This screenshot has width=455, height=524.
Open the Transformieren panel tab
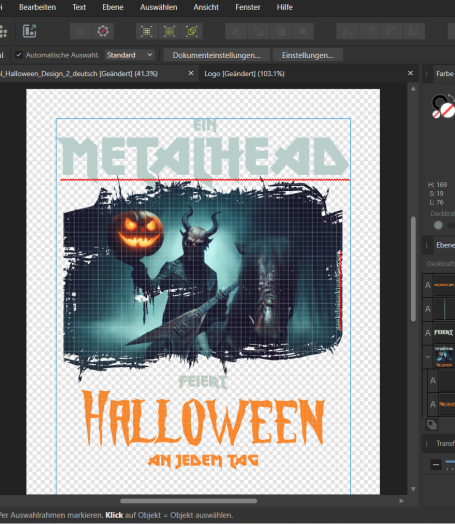pos(446,443)
